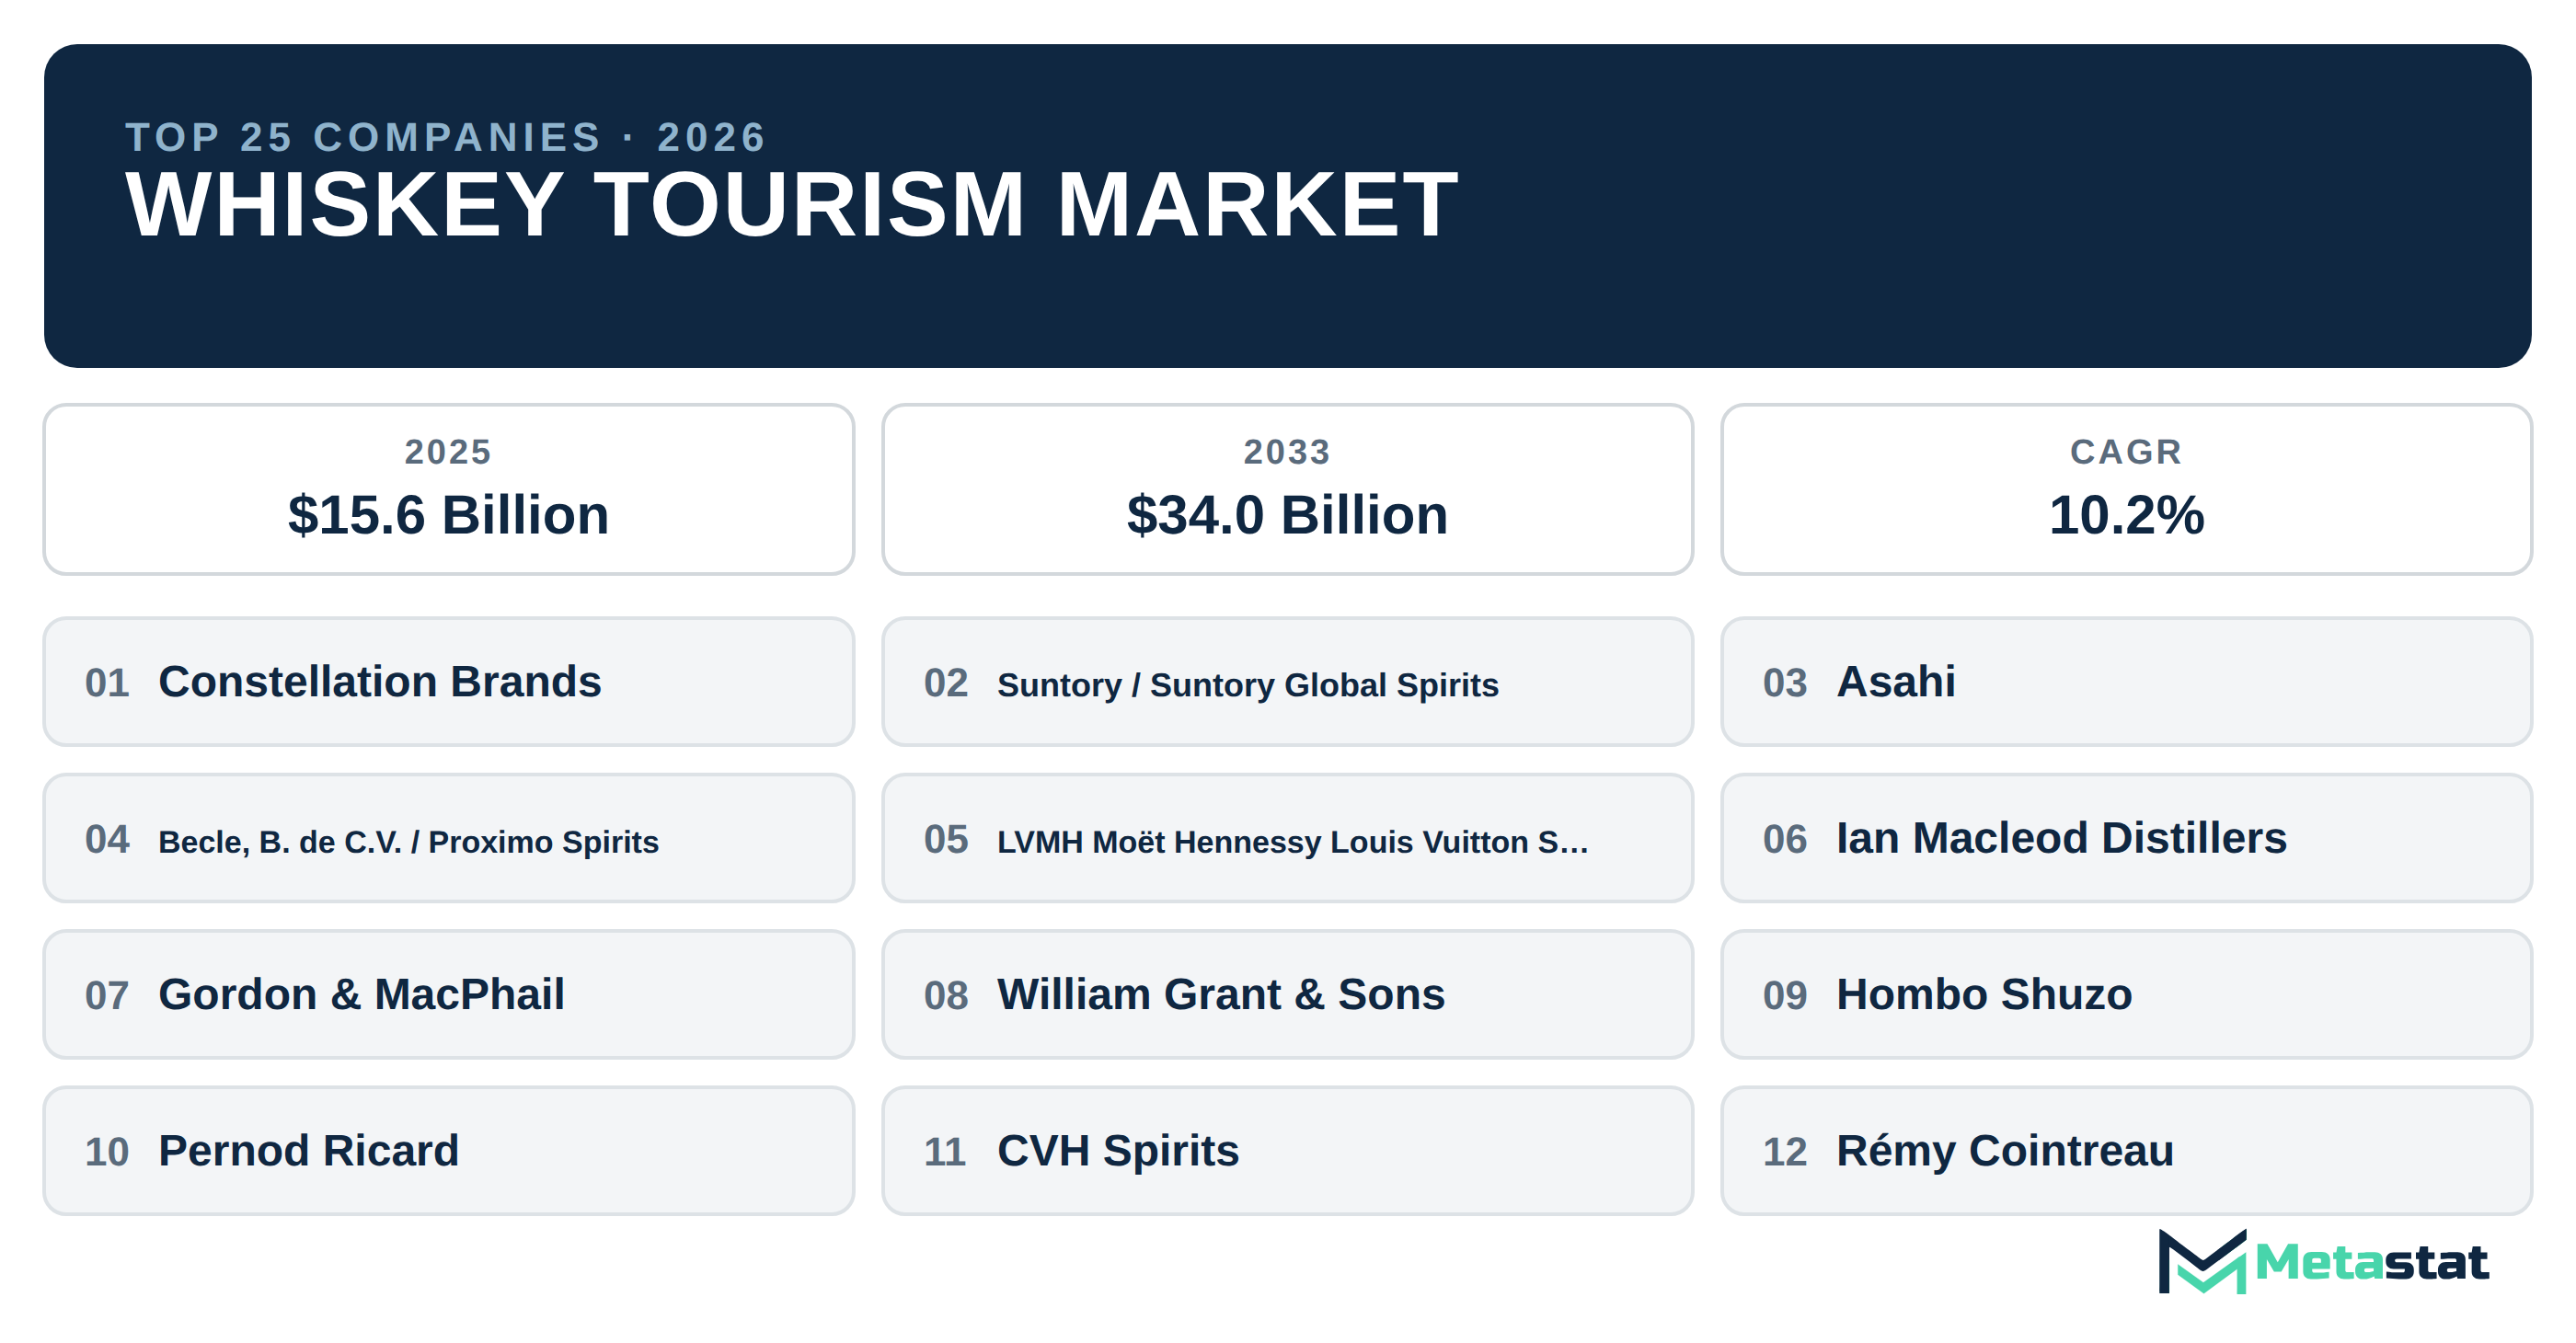The image size is (2576, 1343).
Task: Click the 2033 $34.0 Billion stat box
Action: tap(1287, 490)
